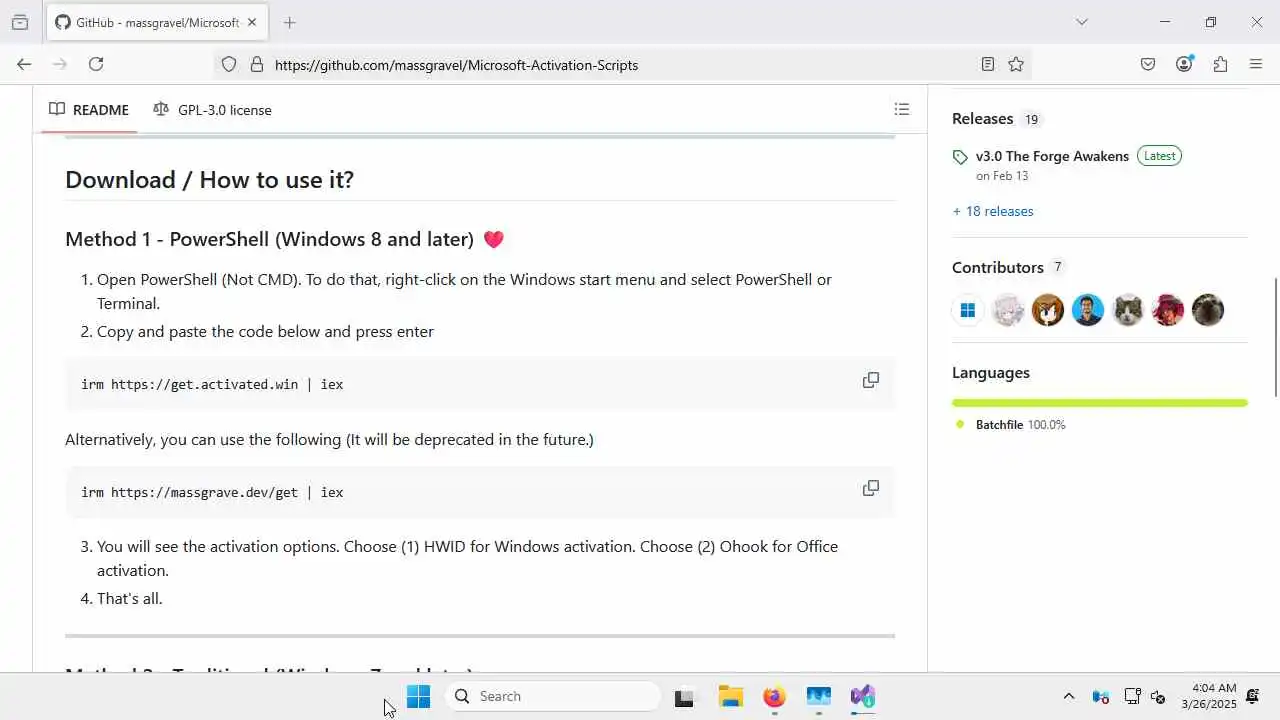
Task: Copy the get.activated.win command
Action: 871,380
